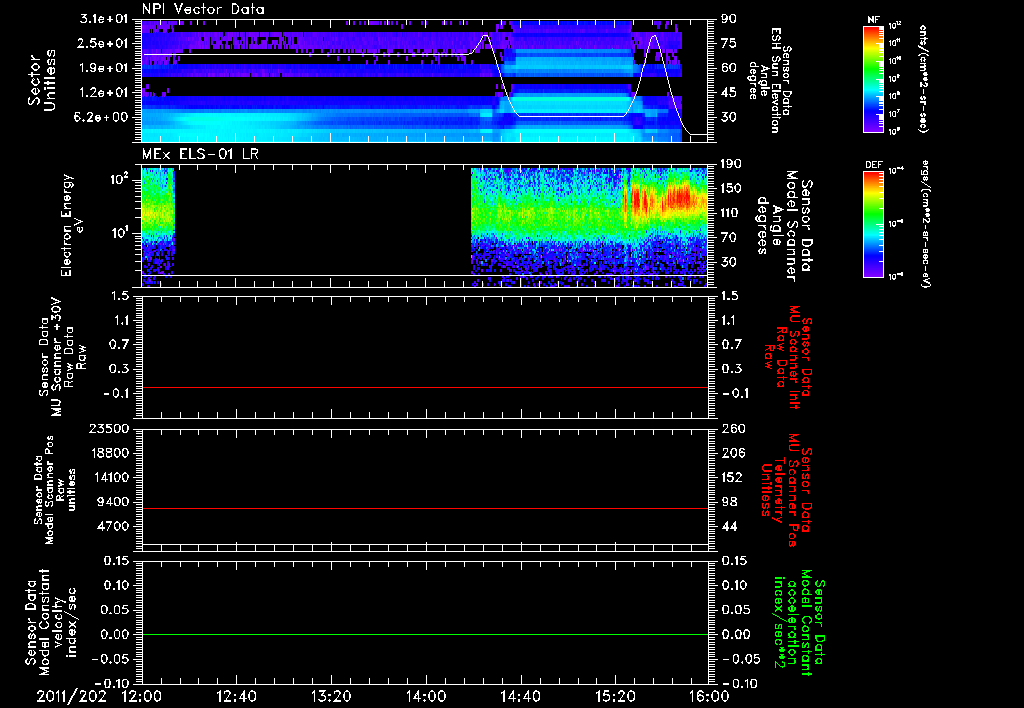Click the 3.1e+01 sector tick label
Viewport: 1024px width, 708px height.
[x=105, y=19]
